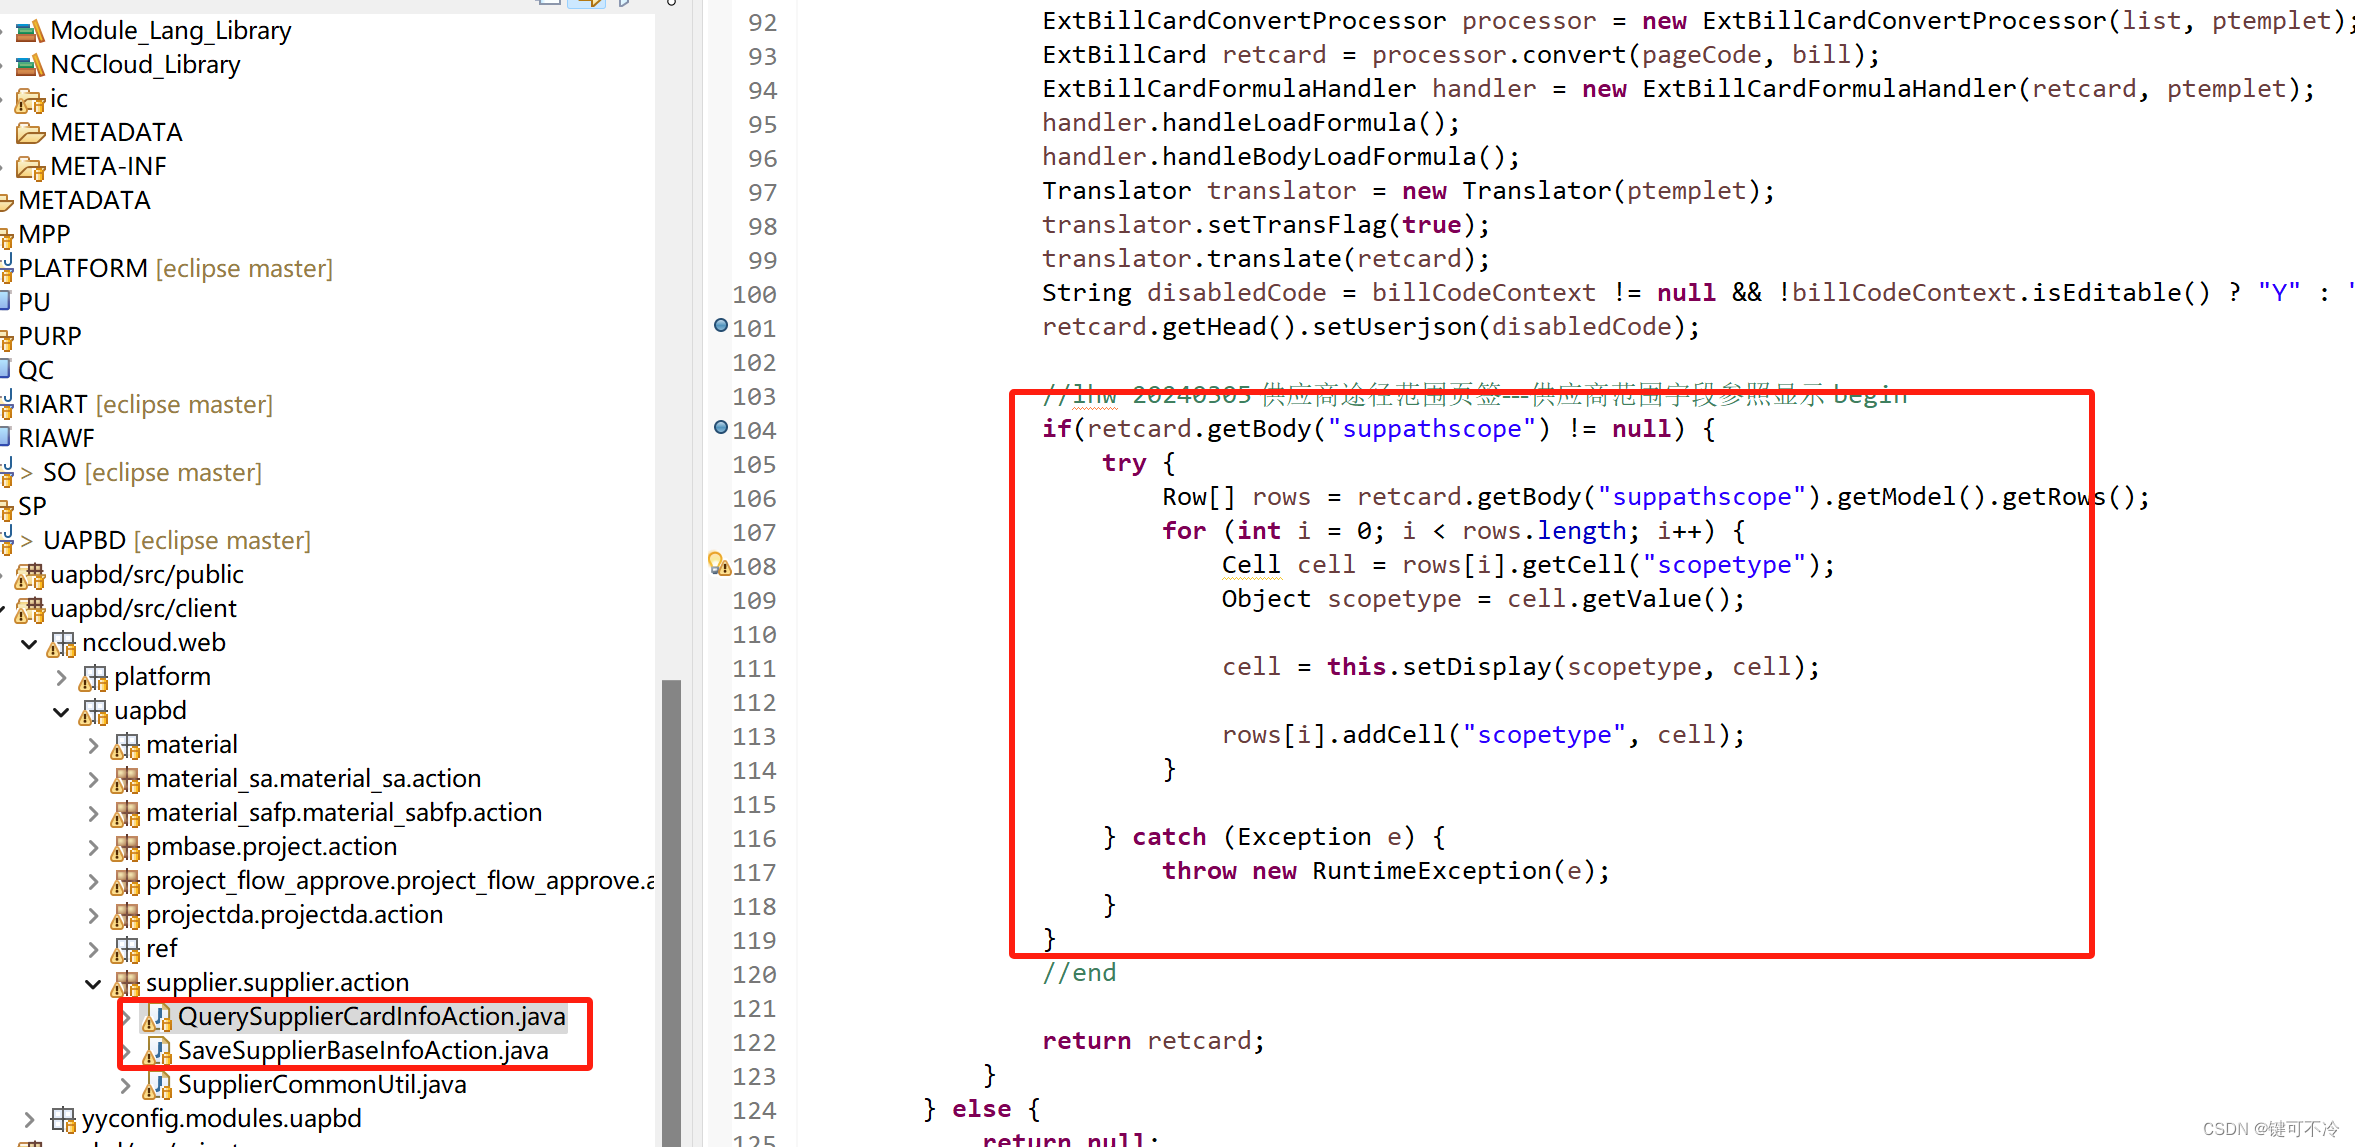Expand the platform package node

(x=61, y=678)
